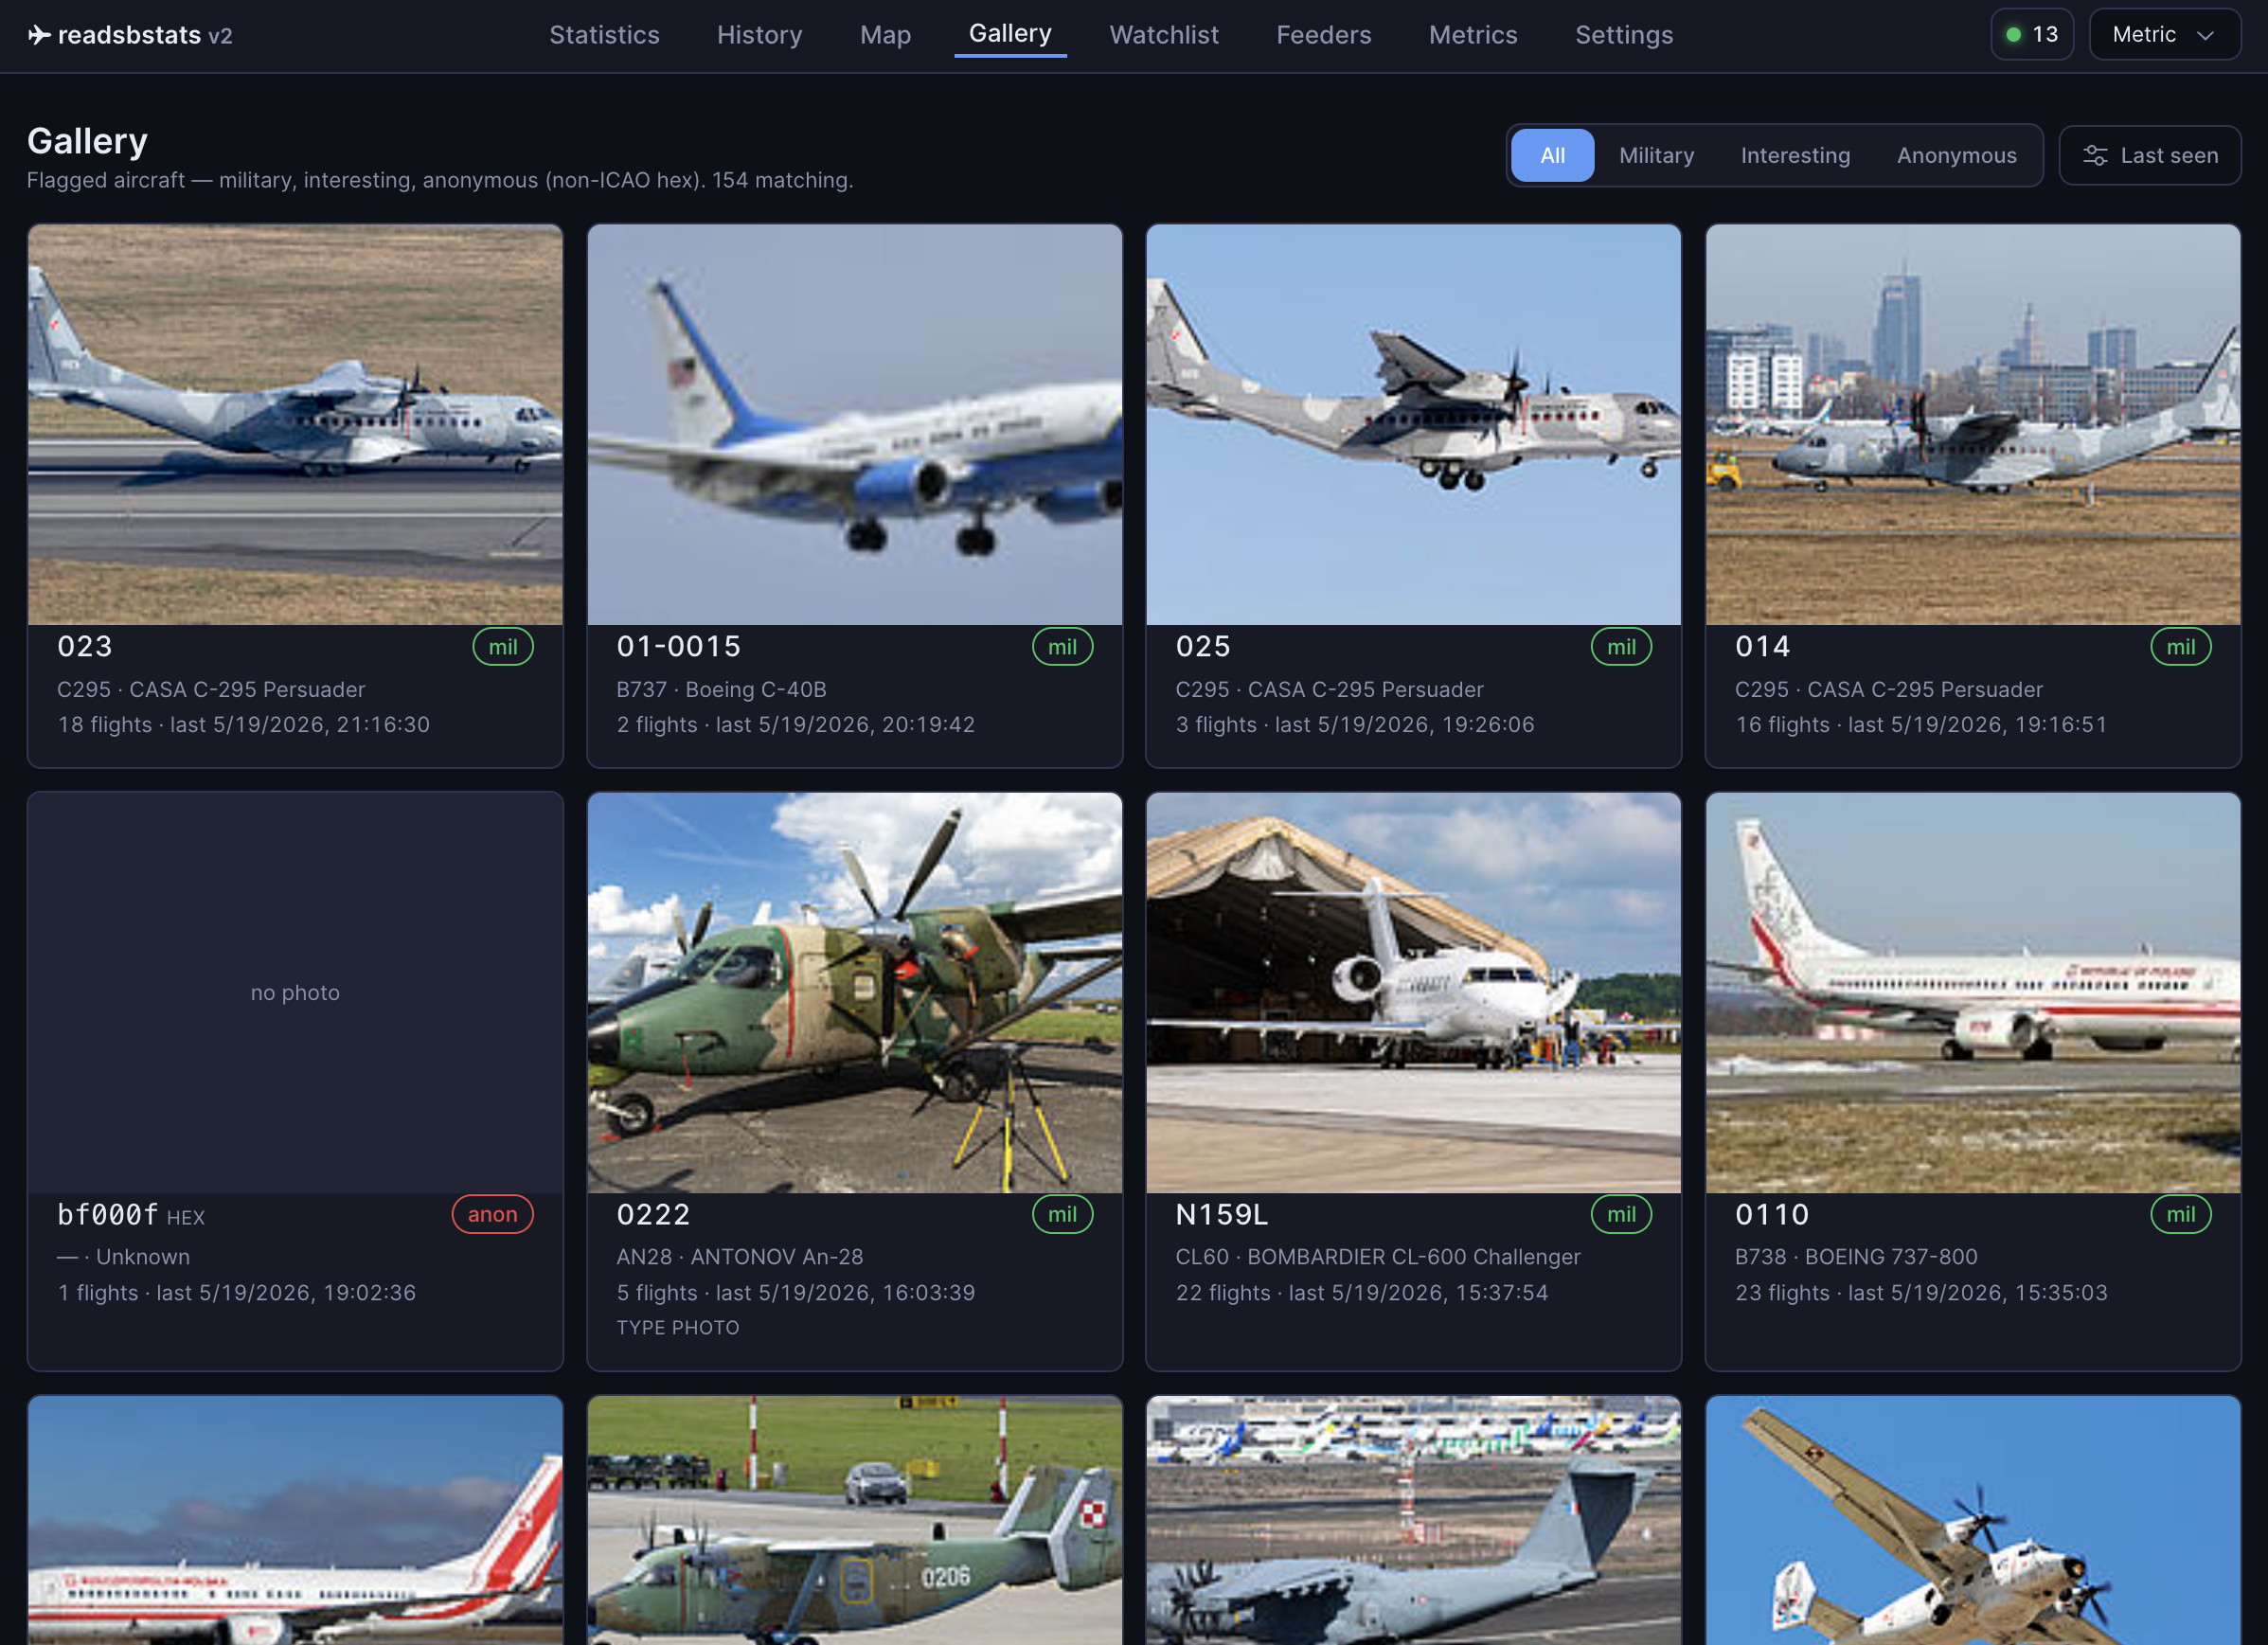Click the green status dot indicator
Image resolution: width=2268 pixels, height=1645 pixels.
(x=2014, y=35)
